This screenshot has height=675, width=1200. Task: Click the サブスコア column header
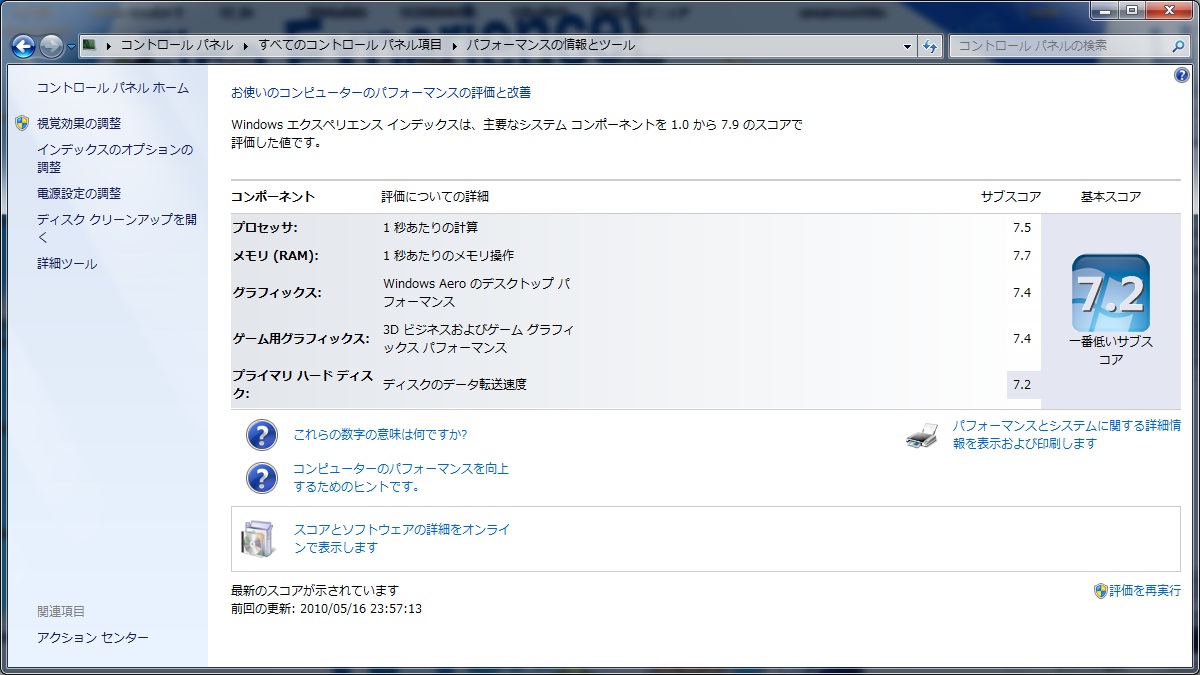(x=1009, y=196)
